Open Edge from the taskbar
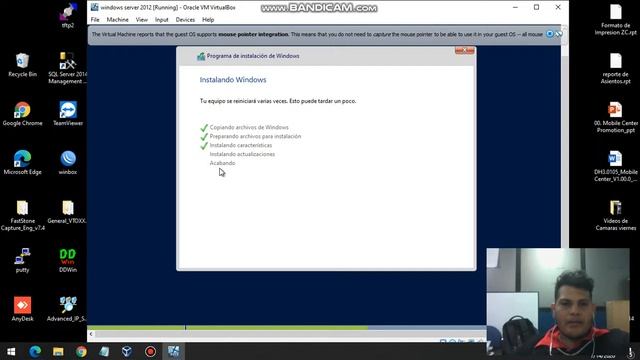640x360 pixels. click(35, 351)
